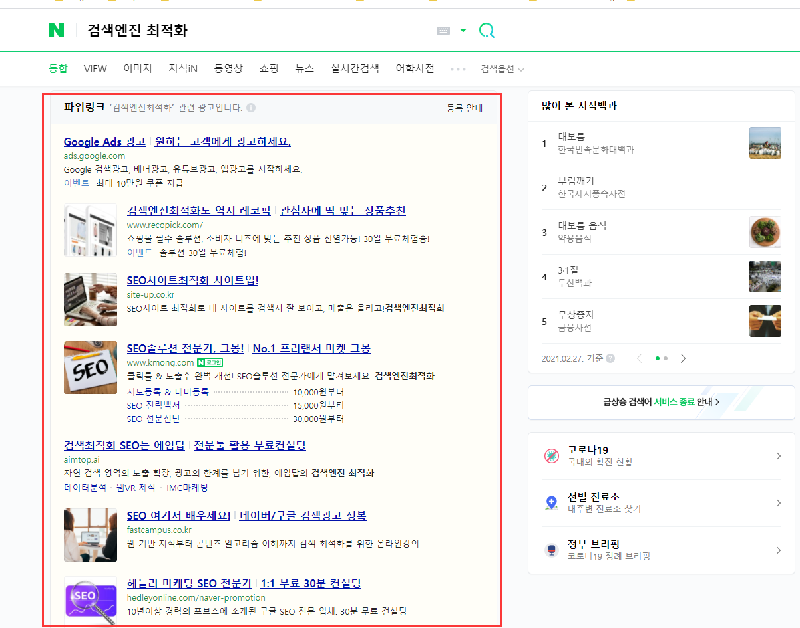Viewport: 800px width, 628px height.
Task: Click the info icon next to 파워링크 notice
Action: [x=251, y=108]
